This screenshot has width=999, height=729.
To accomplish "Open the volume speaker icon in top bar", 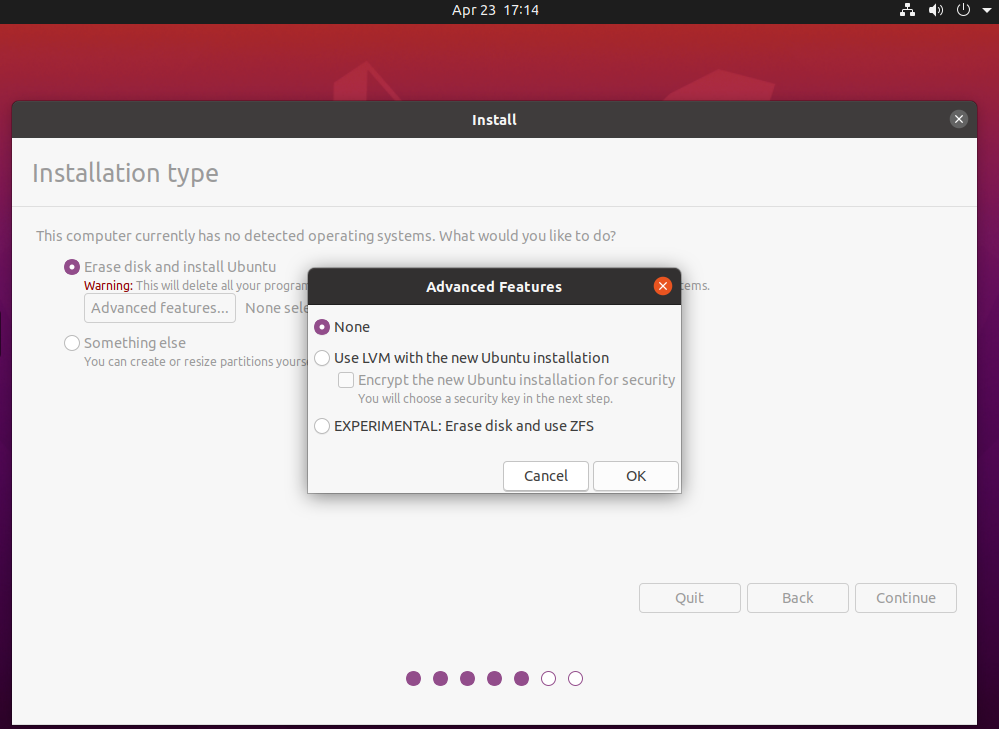I will click(935, 10).
